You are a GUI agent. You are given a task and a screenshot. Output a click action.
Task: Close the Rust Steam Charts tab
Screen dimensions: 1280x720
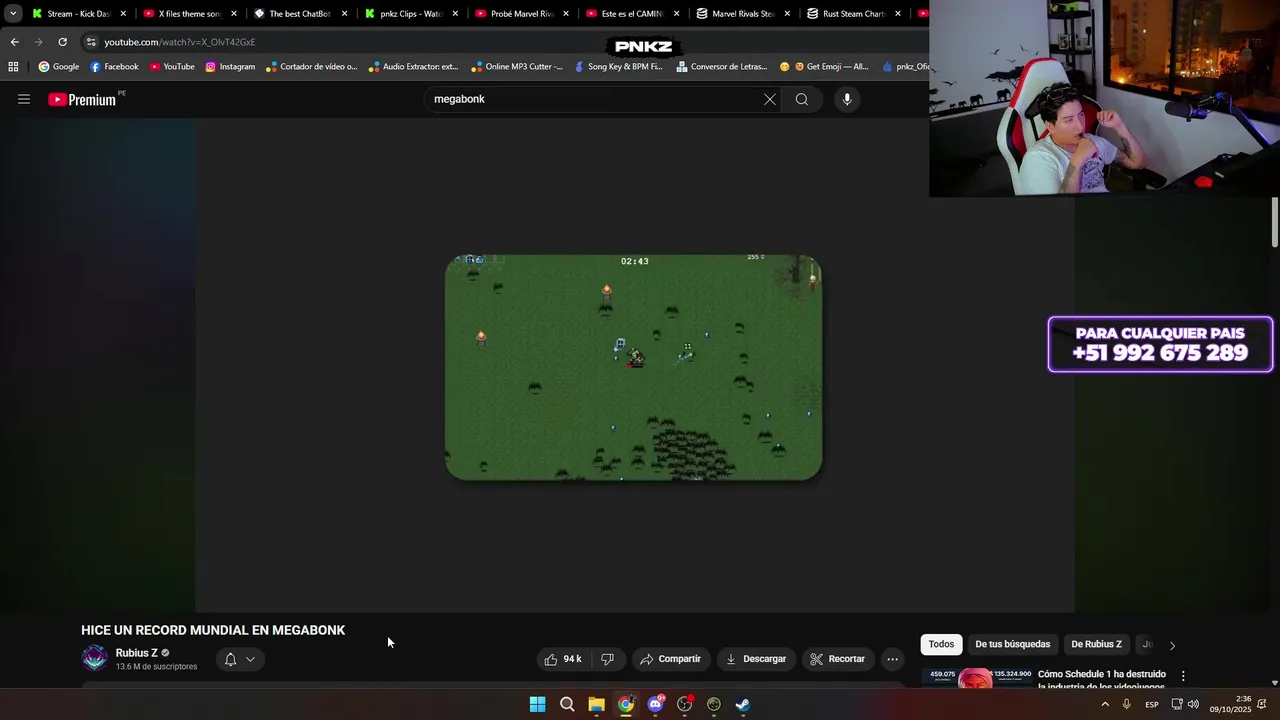(x=898, y=14)
